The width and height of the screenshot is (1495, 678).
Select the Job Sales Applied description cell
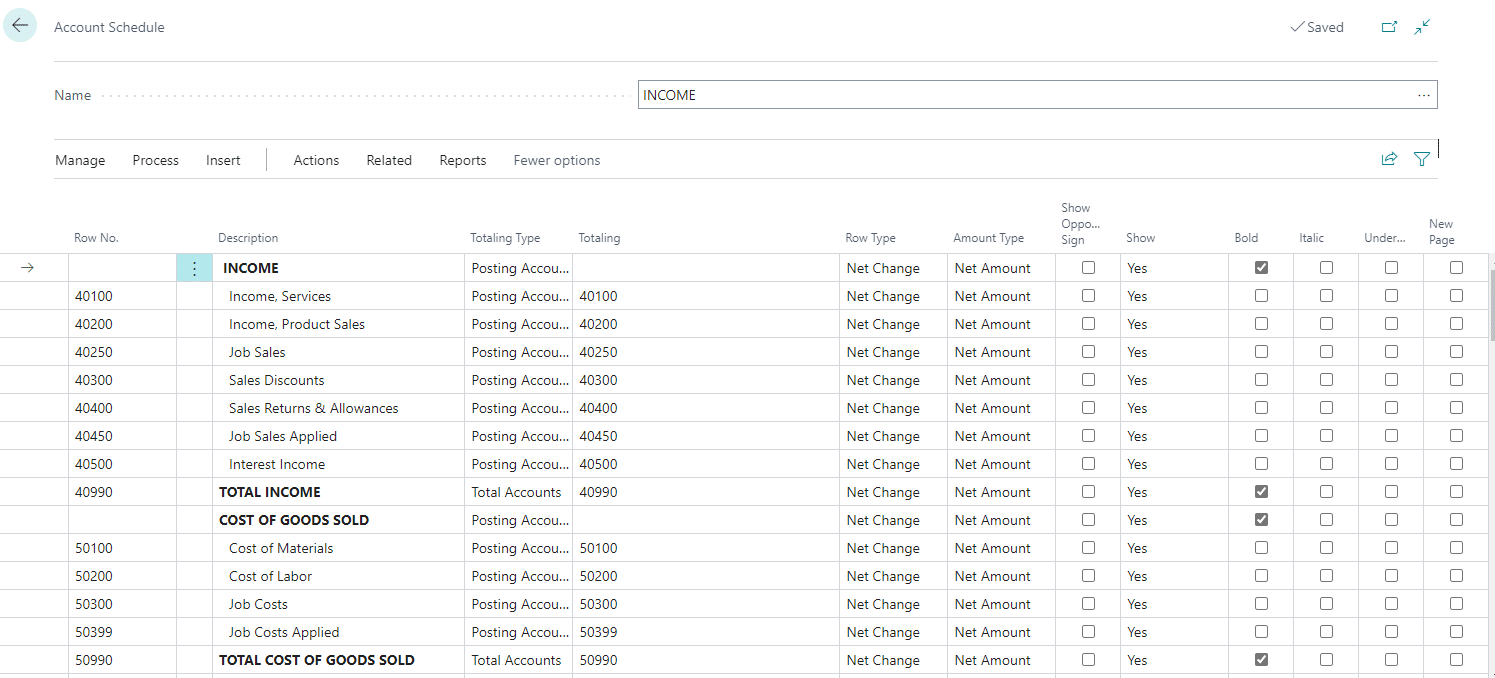pyautogui.click(x=338, y=436)
